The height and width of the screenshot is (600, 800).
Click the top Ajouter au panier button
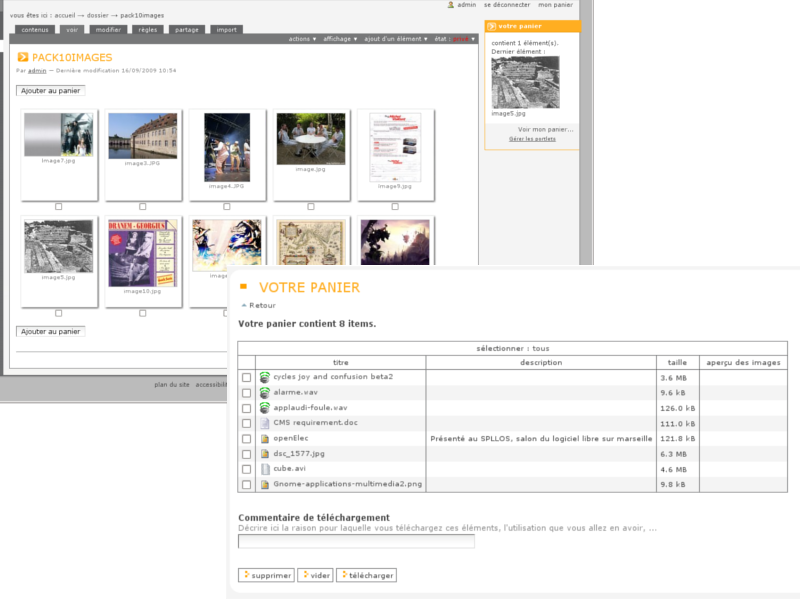(51, 91)
